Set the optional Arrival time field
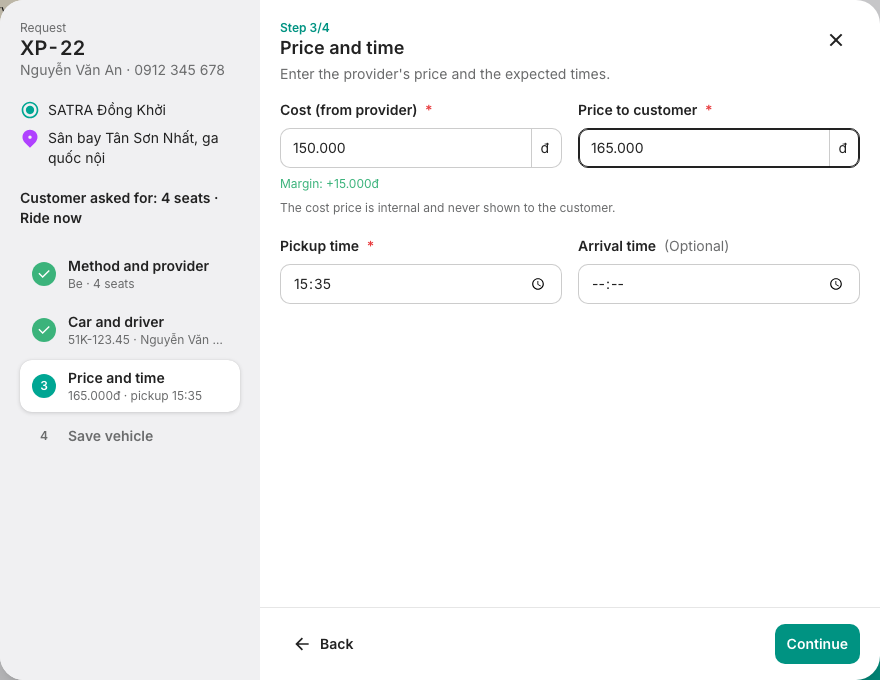 (x=718, y=284)
